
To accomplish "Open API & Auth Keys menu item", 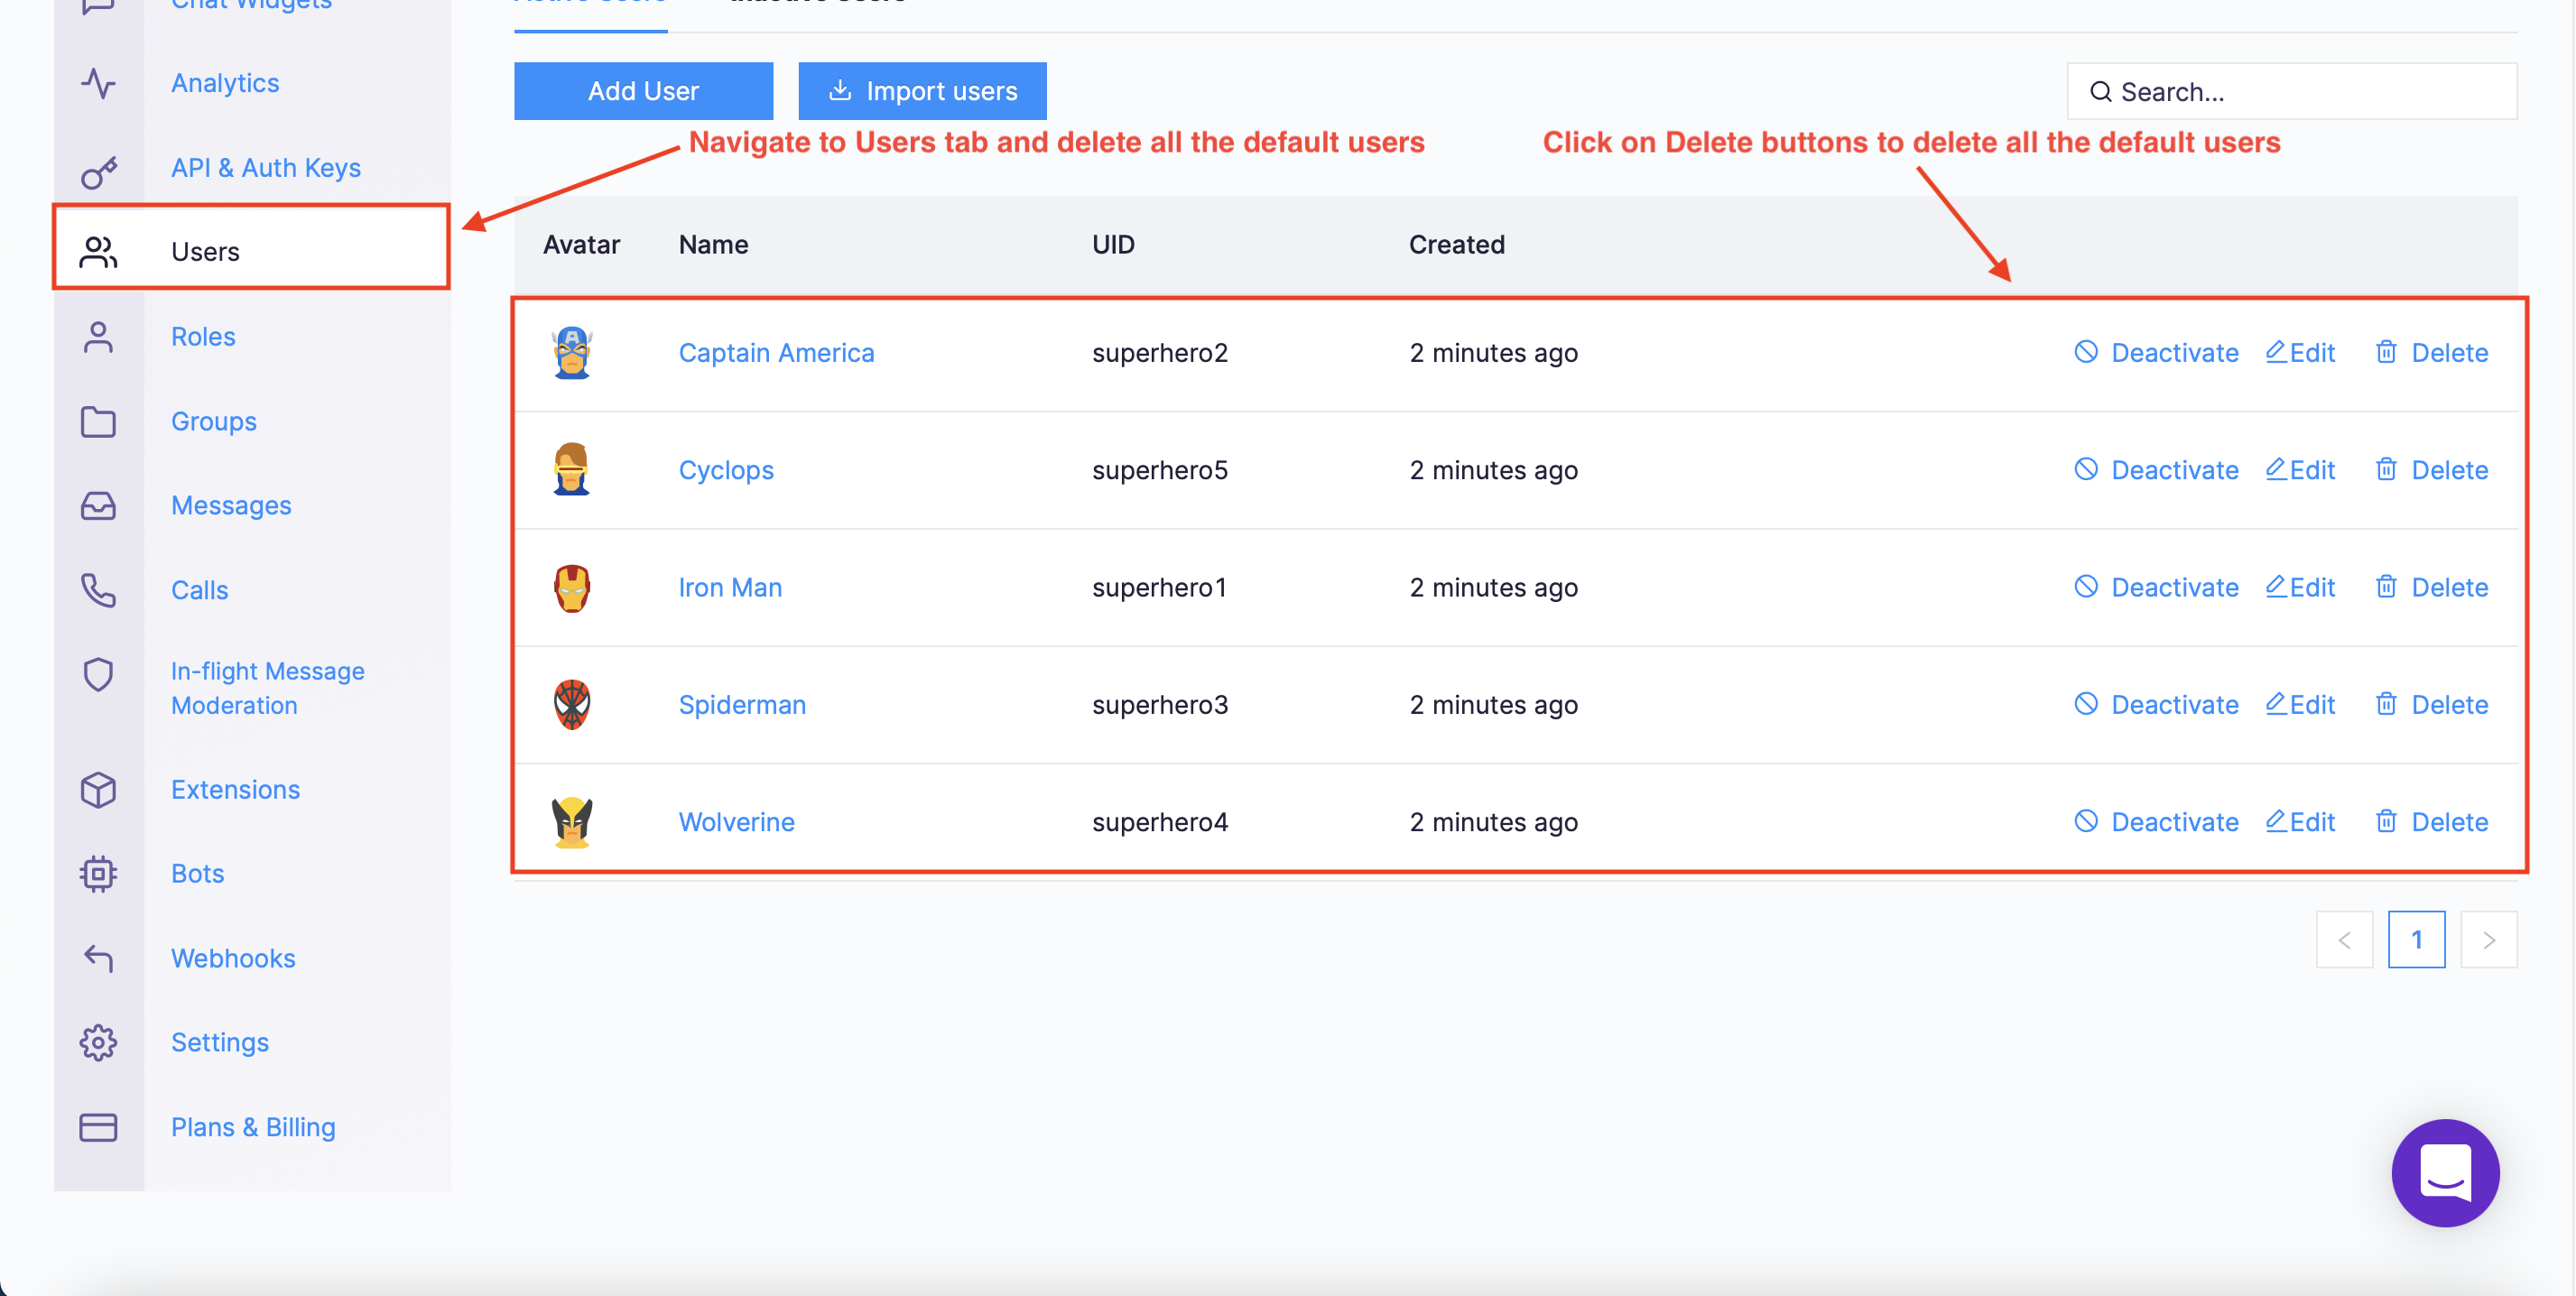I will coord(266,168).
